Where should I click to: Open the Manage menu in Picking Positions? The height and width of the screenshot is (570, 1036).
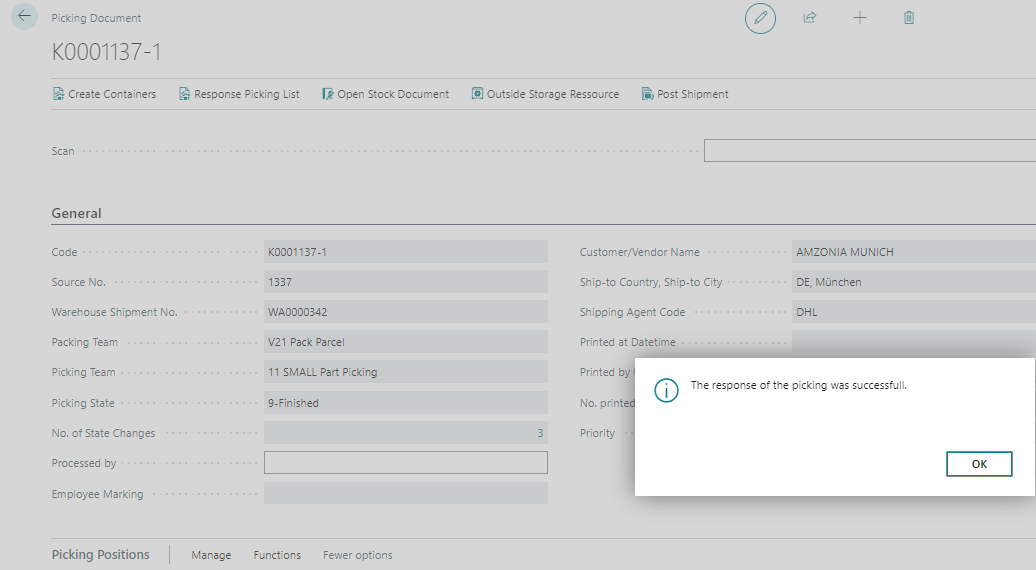pos(211,555)
